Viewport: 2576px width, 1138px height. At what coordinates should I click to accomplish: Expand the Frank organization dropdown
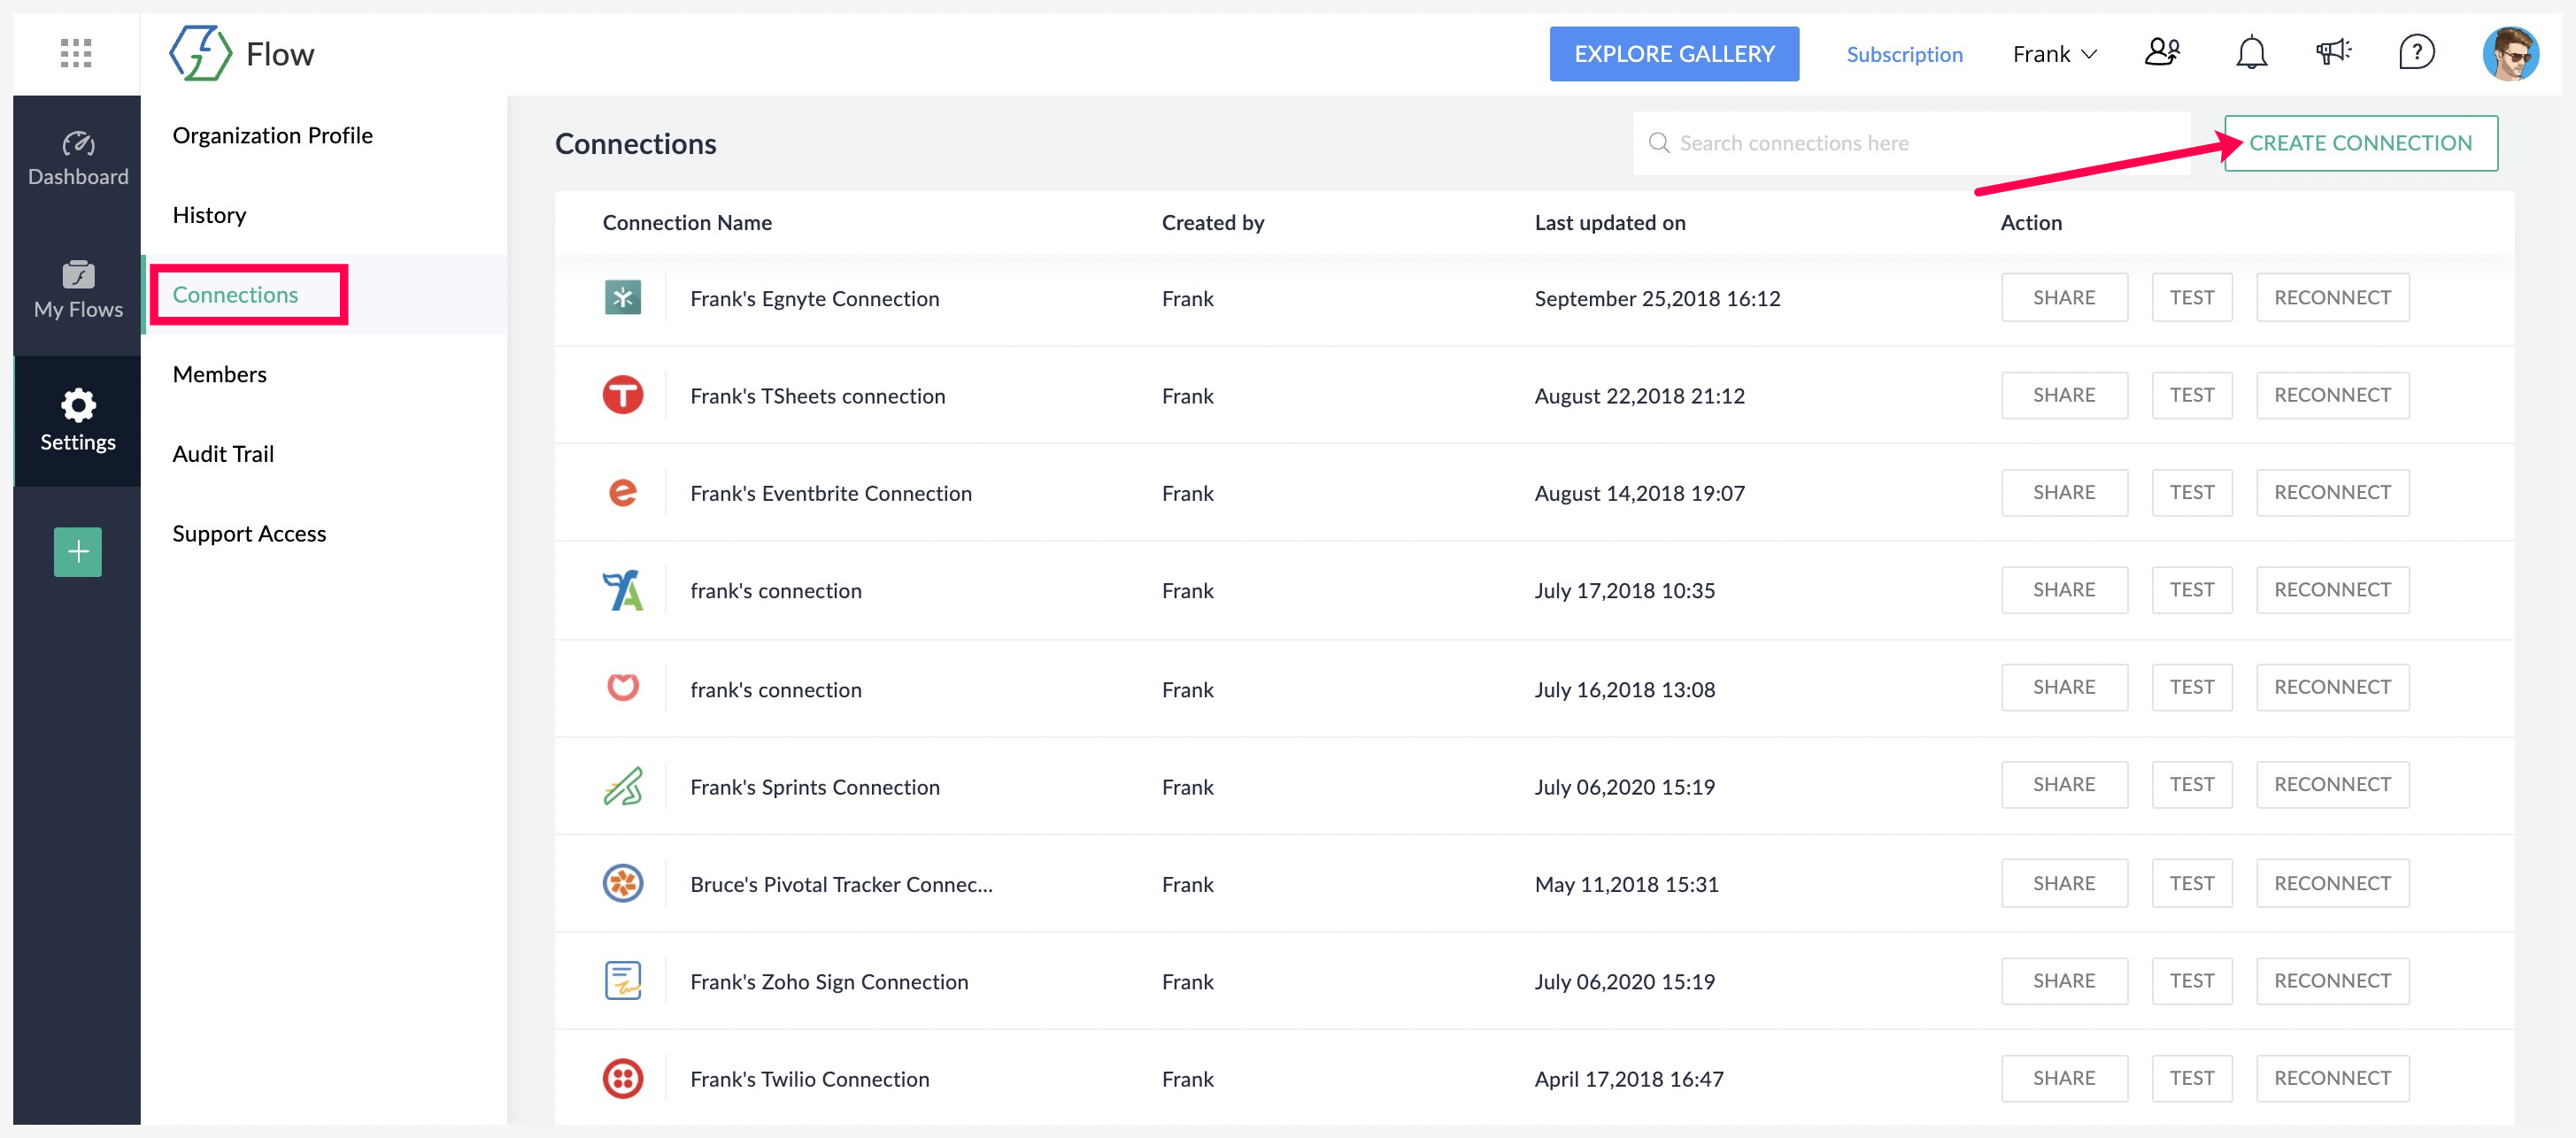pos(2054,54)
